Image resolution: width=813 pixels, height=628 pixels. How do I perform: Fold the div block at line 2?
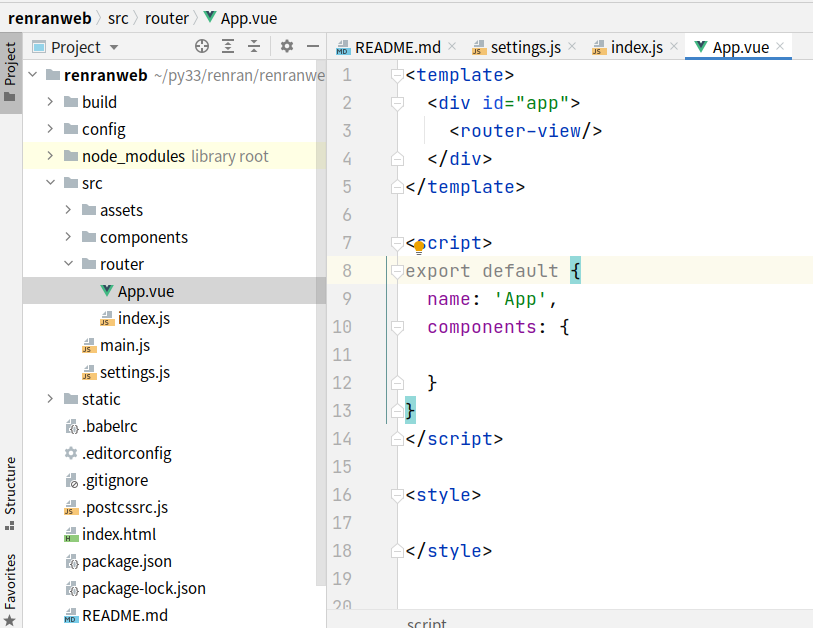tap(397, 103)
